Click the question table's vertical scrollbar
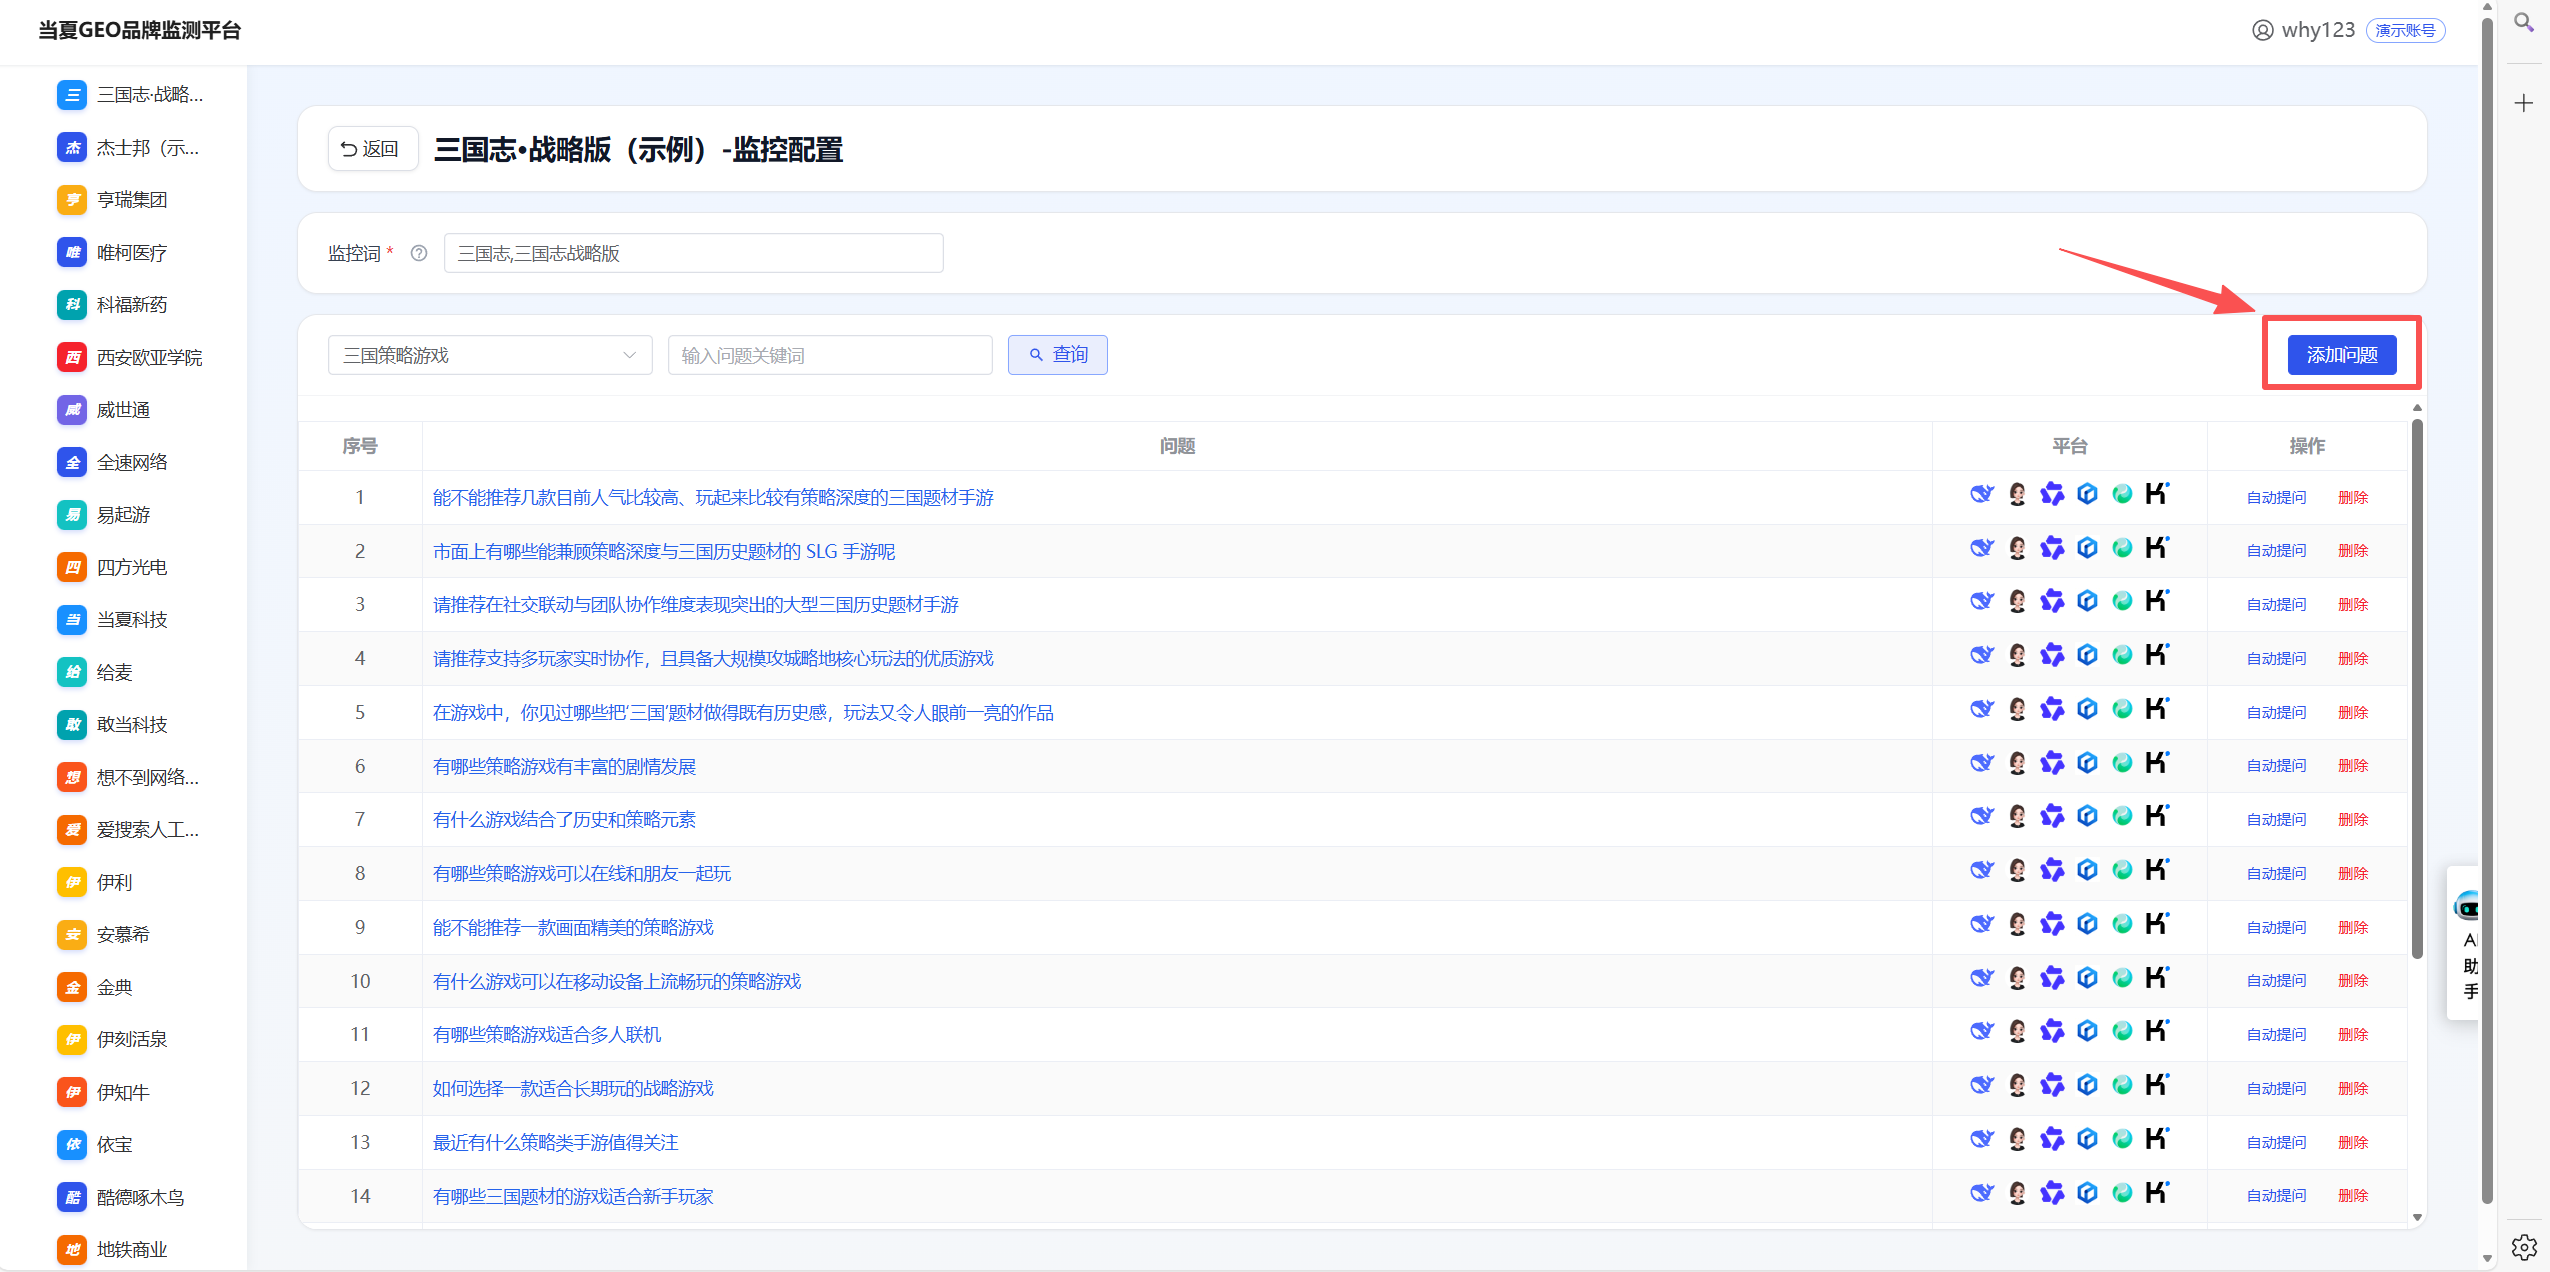This screenshot has width=2550, height=1272. click(2416, 690)
